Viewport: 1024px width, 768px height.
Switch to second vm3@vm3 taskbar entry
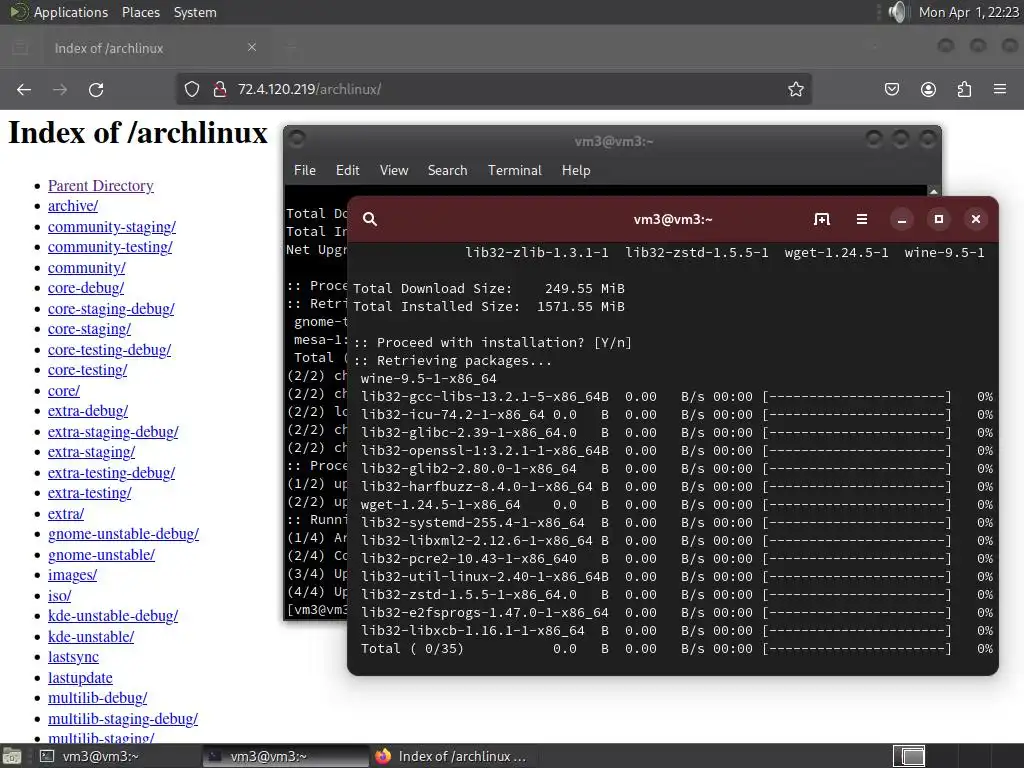point(284,756)
